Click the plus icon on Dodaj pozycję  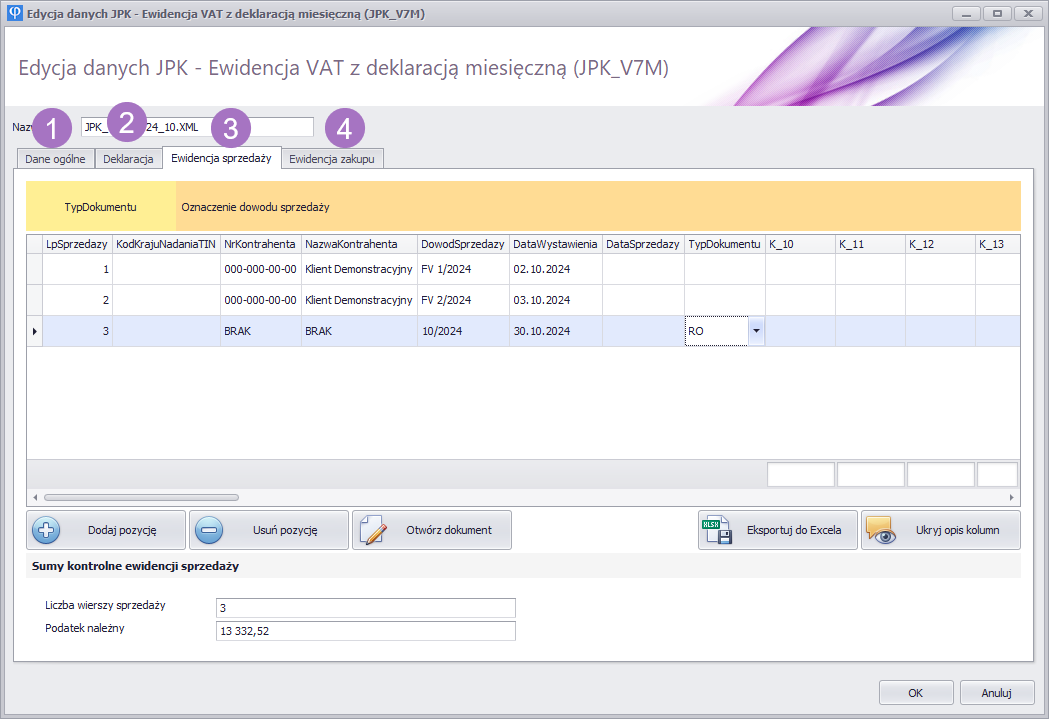coord(47,530)
